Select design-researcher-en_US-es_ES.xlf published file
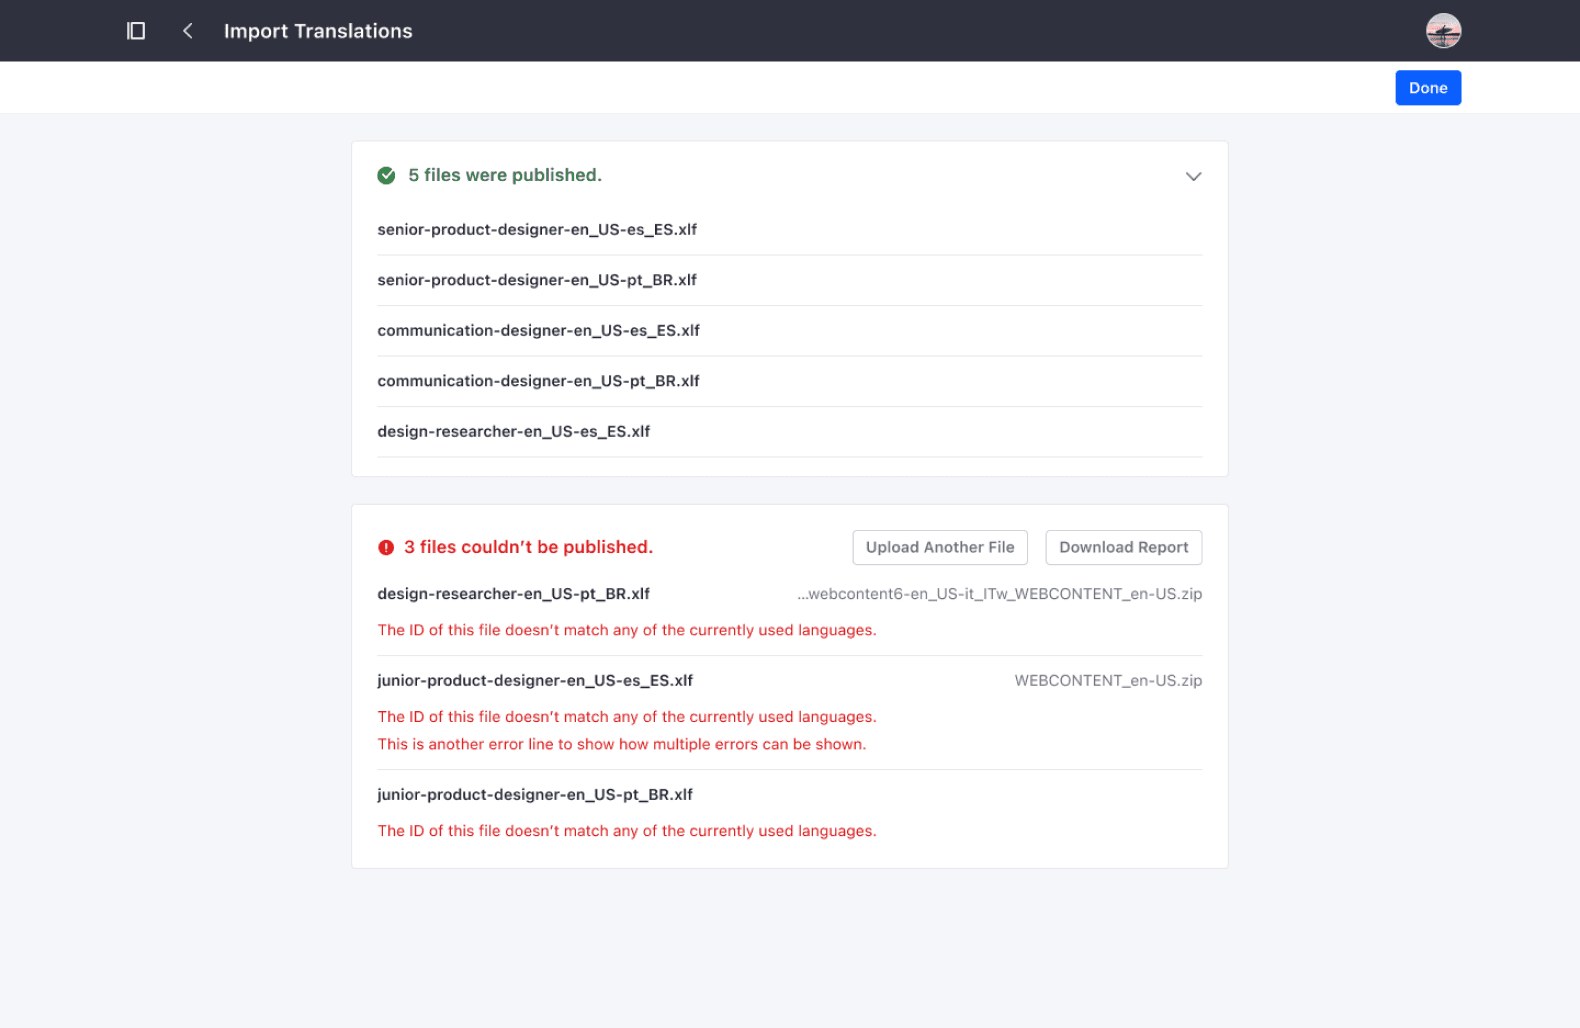The height and width of the screenshot is (1028, 1580). click(x=513, y=432)
